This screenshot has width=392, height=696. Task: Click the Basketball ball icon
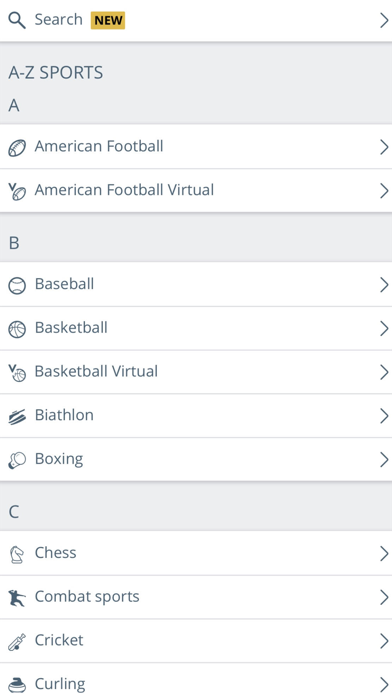click(17, 329)
